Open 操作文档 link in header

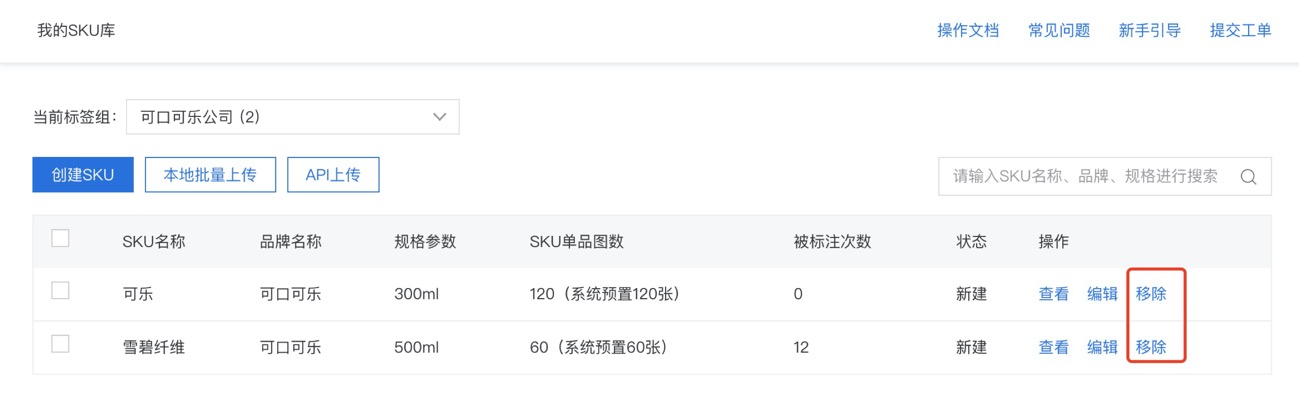pos(968,31)
